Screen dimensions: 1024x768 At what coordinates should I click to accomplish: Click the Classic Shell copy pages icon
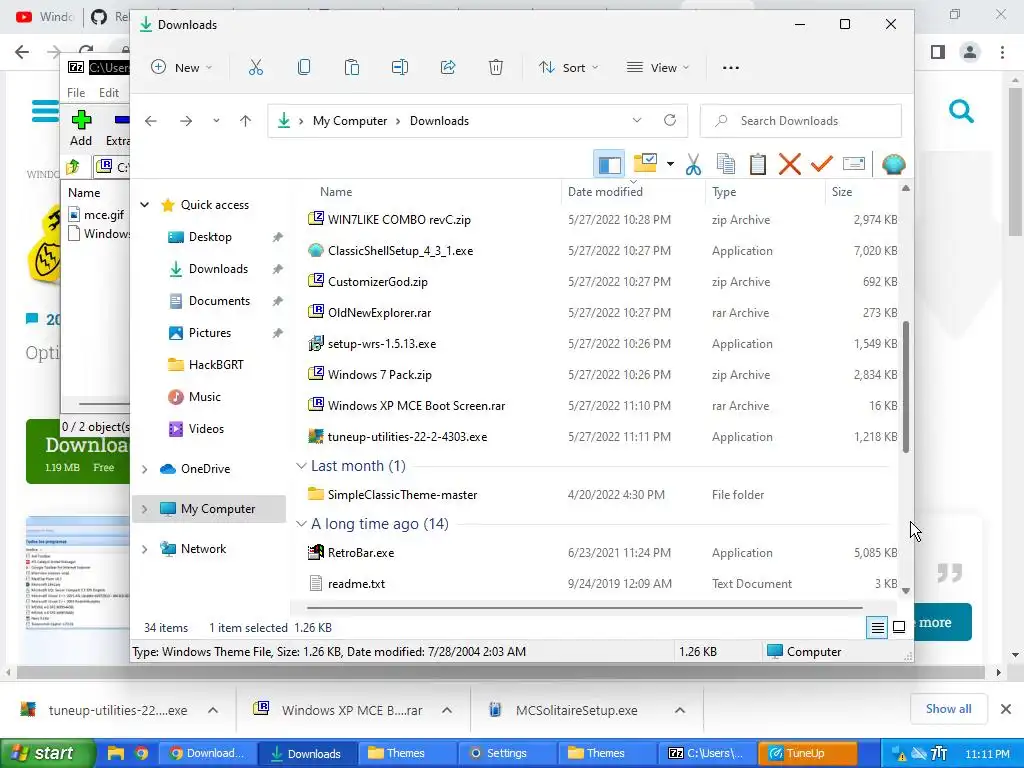726,164
